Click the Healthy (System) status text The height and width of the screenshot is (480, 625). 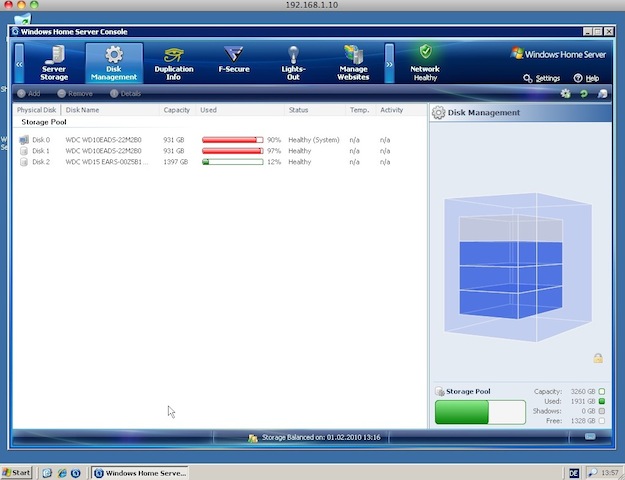pyautogui.click(x=314, y=140)
